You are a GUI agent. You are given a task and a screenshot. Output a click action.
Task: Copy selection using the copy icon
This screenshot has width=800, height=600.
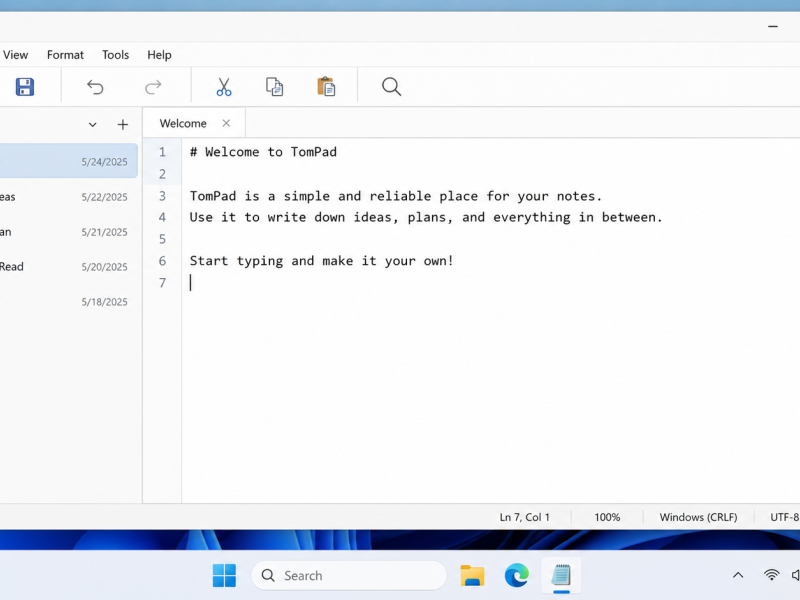(x=274, y=87)
